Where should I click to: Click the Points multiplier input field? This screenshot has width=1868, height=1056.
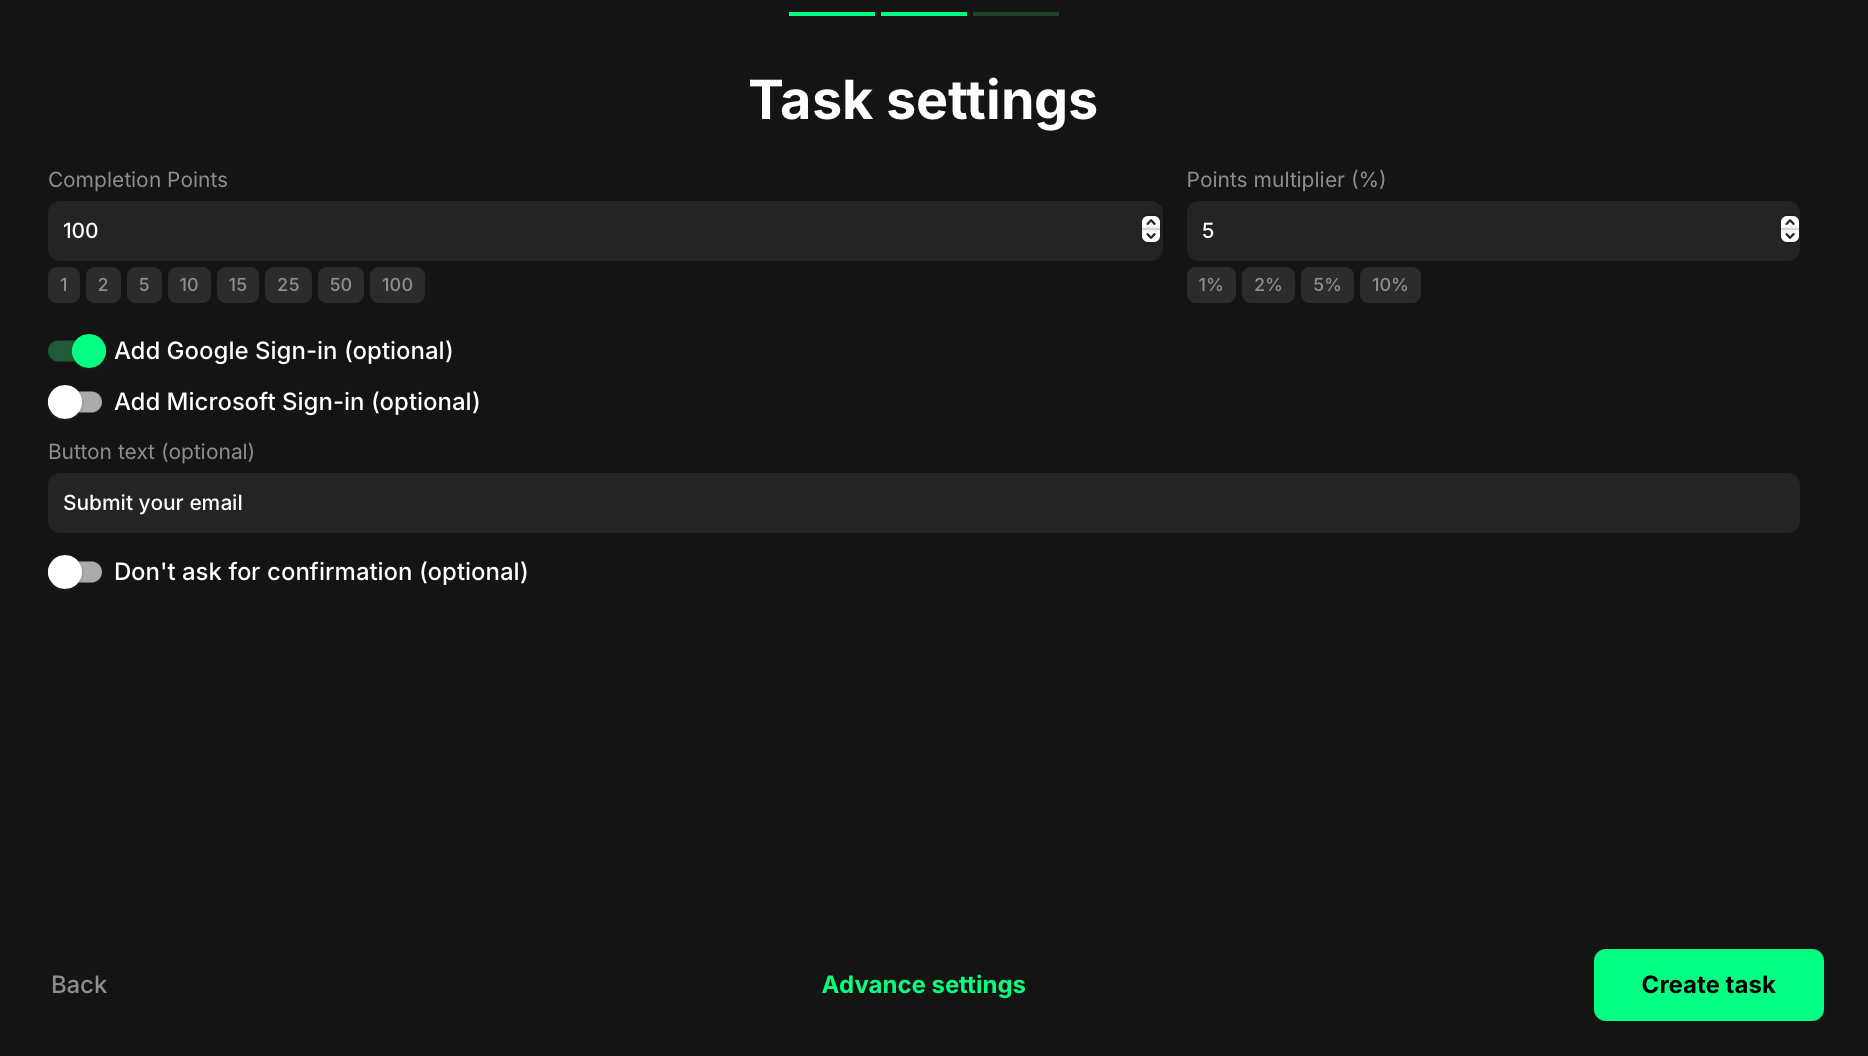(x=1493, y=231)
